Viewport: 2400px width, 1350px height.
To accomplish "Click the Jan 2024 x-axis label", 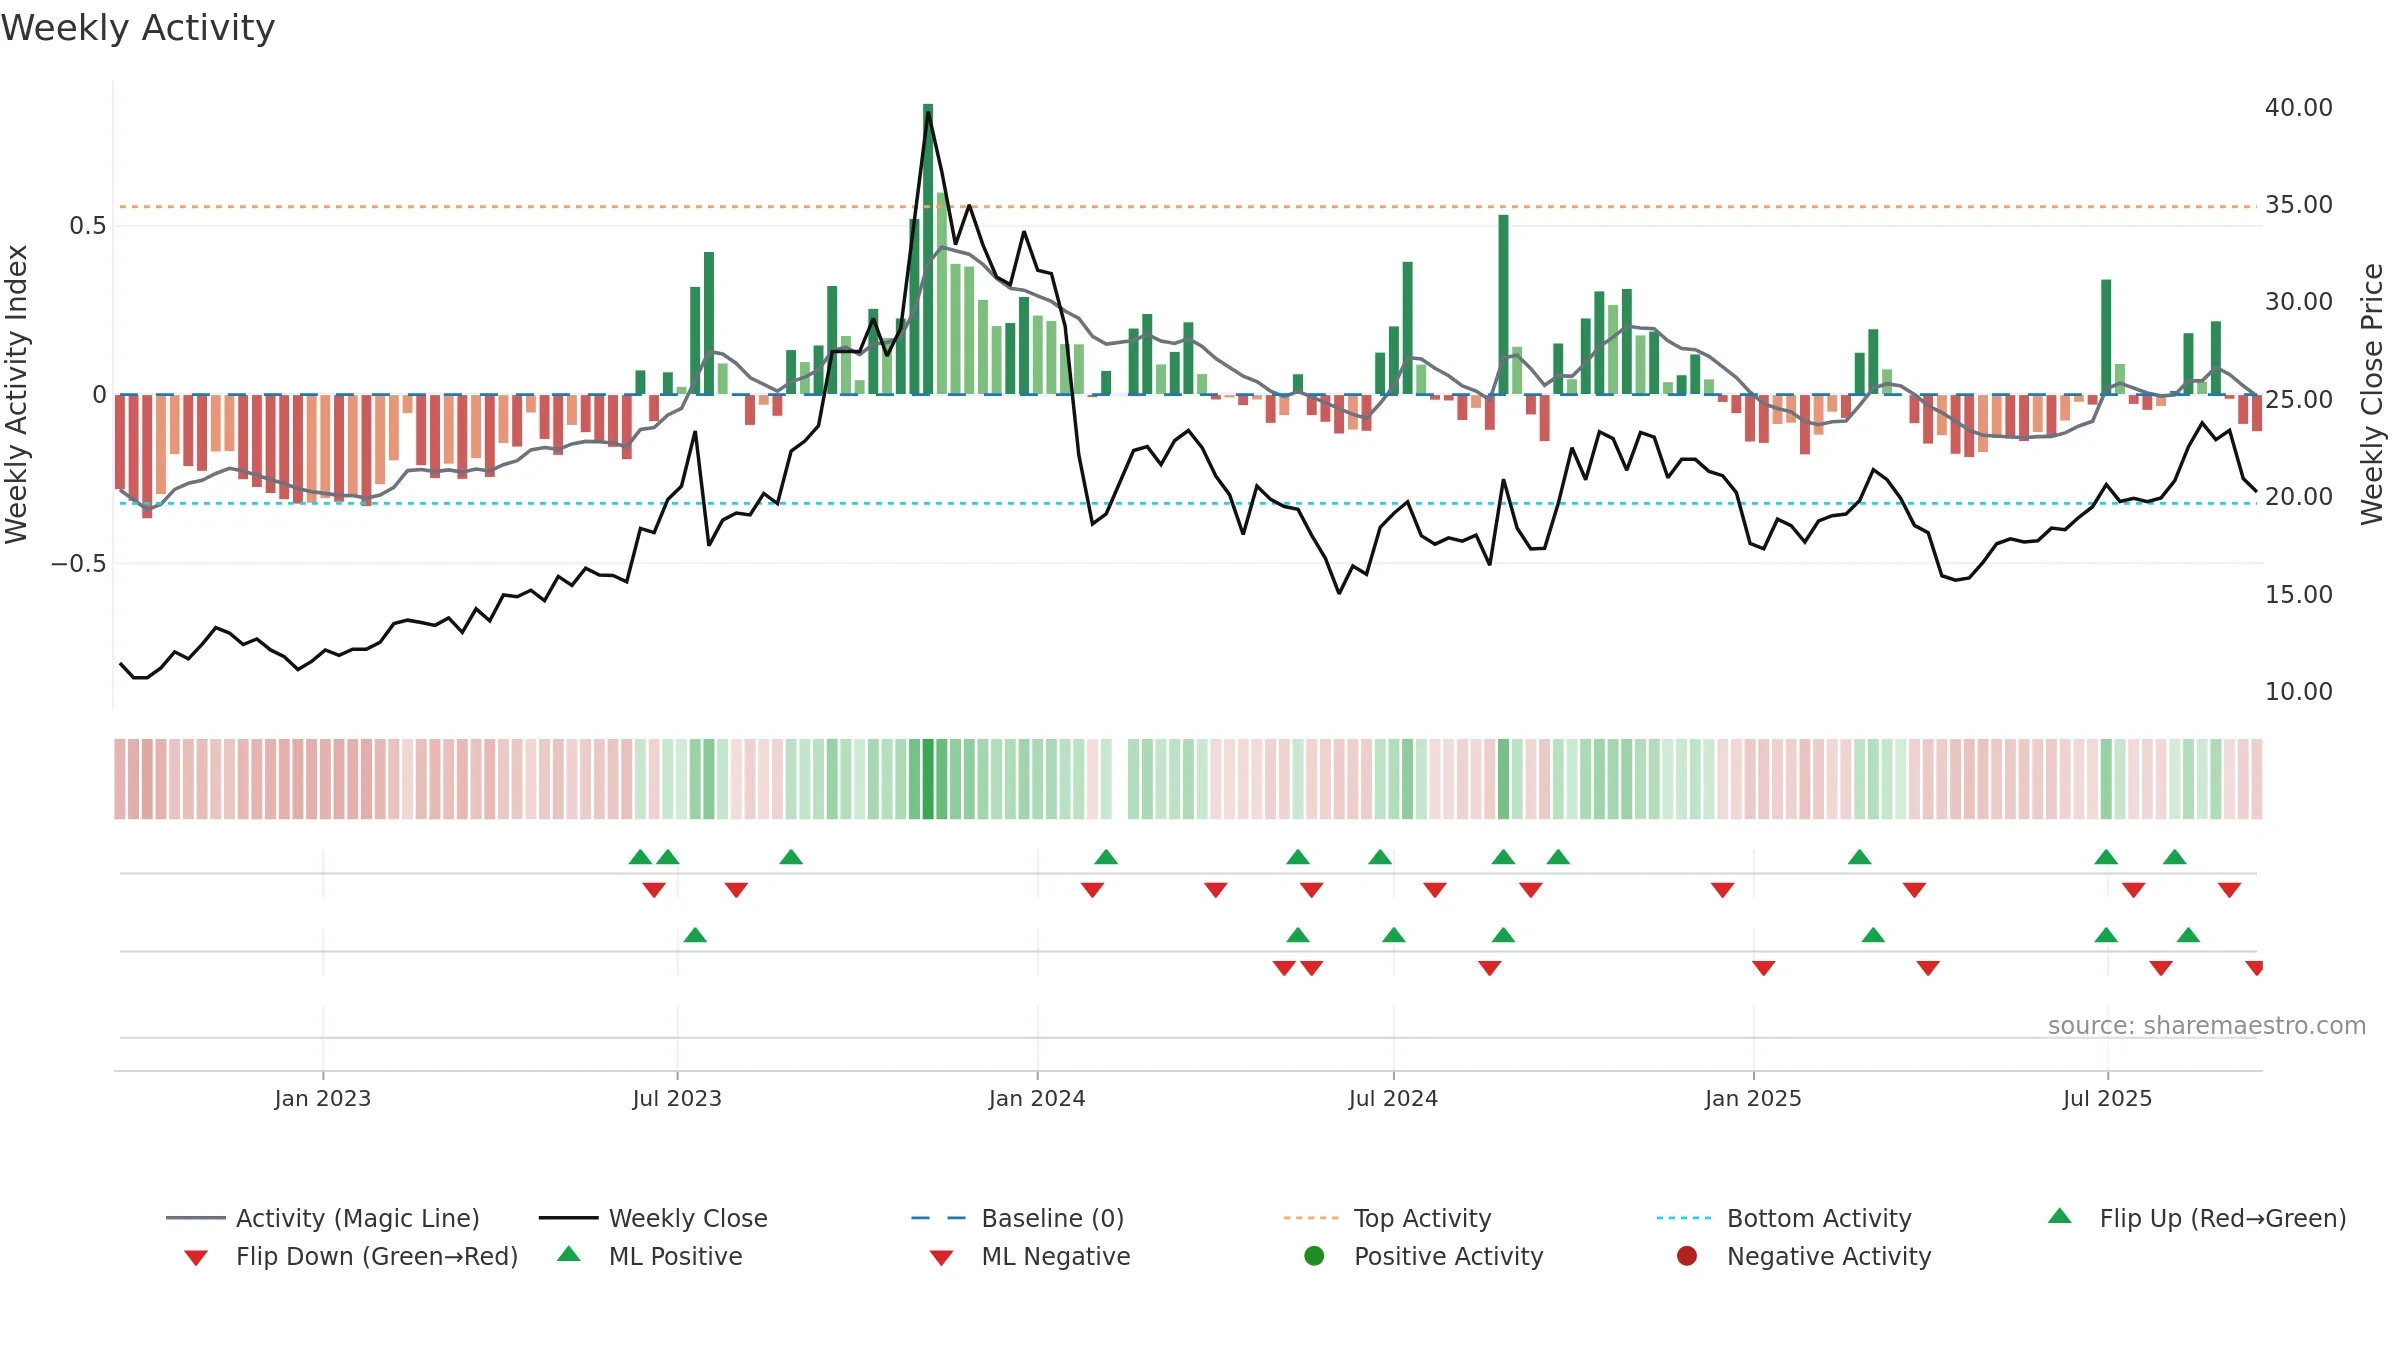I will (1037, 1098).
